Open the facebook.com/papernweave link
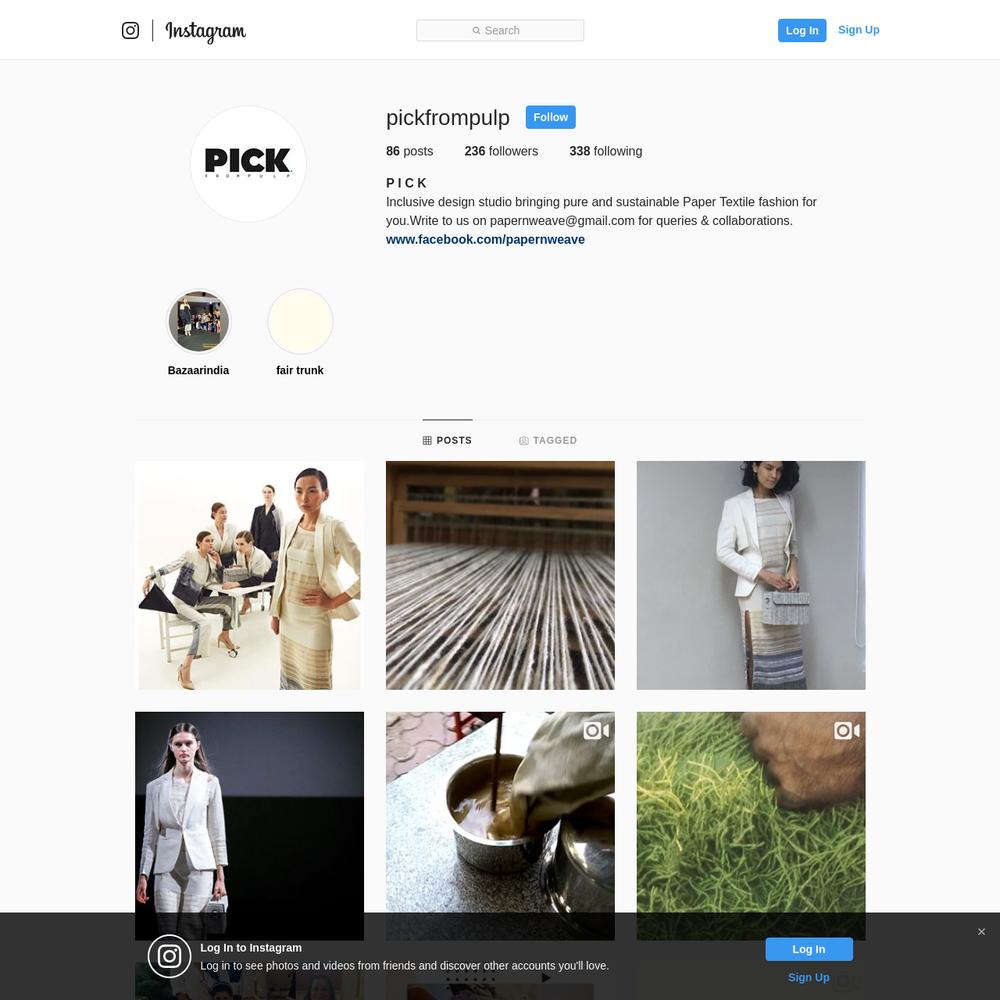 pyautogui.click(x=485, y=239)
